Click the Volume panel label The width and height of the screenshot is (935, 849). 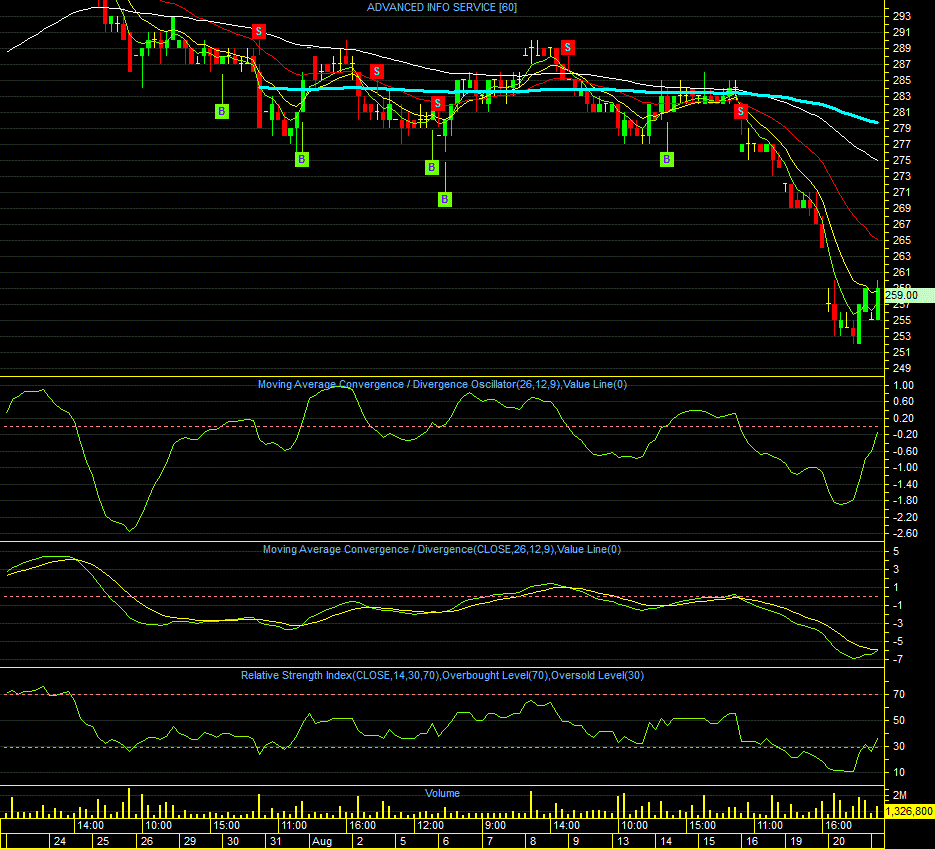442,793
